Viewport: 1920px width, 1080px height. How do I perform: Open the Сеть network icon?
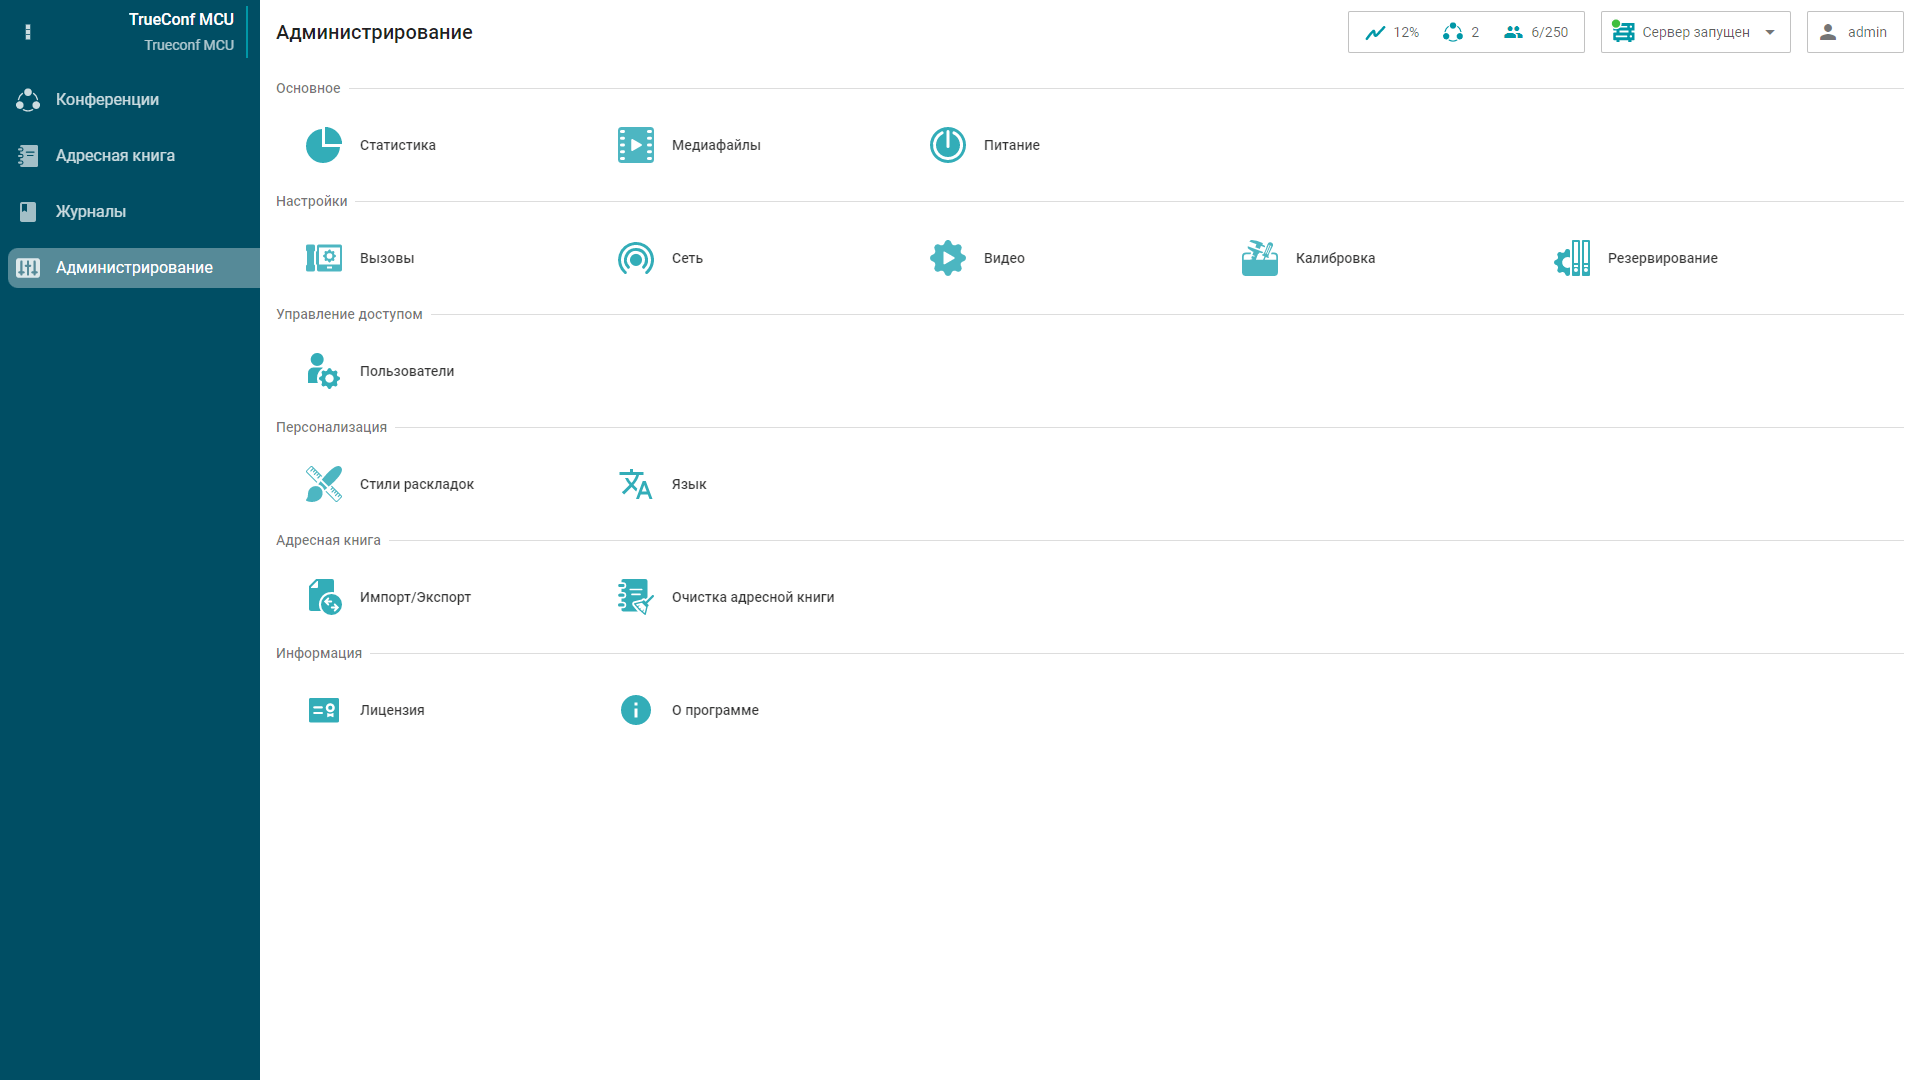(635, 258)
